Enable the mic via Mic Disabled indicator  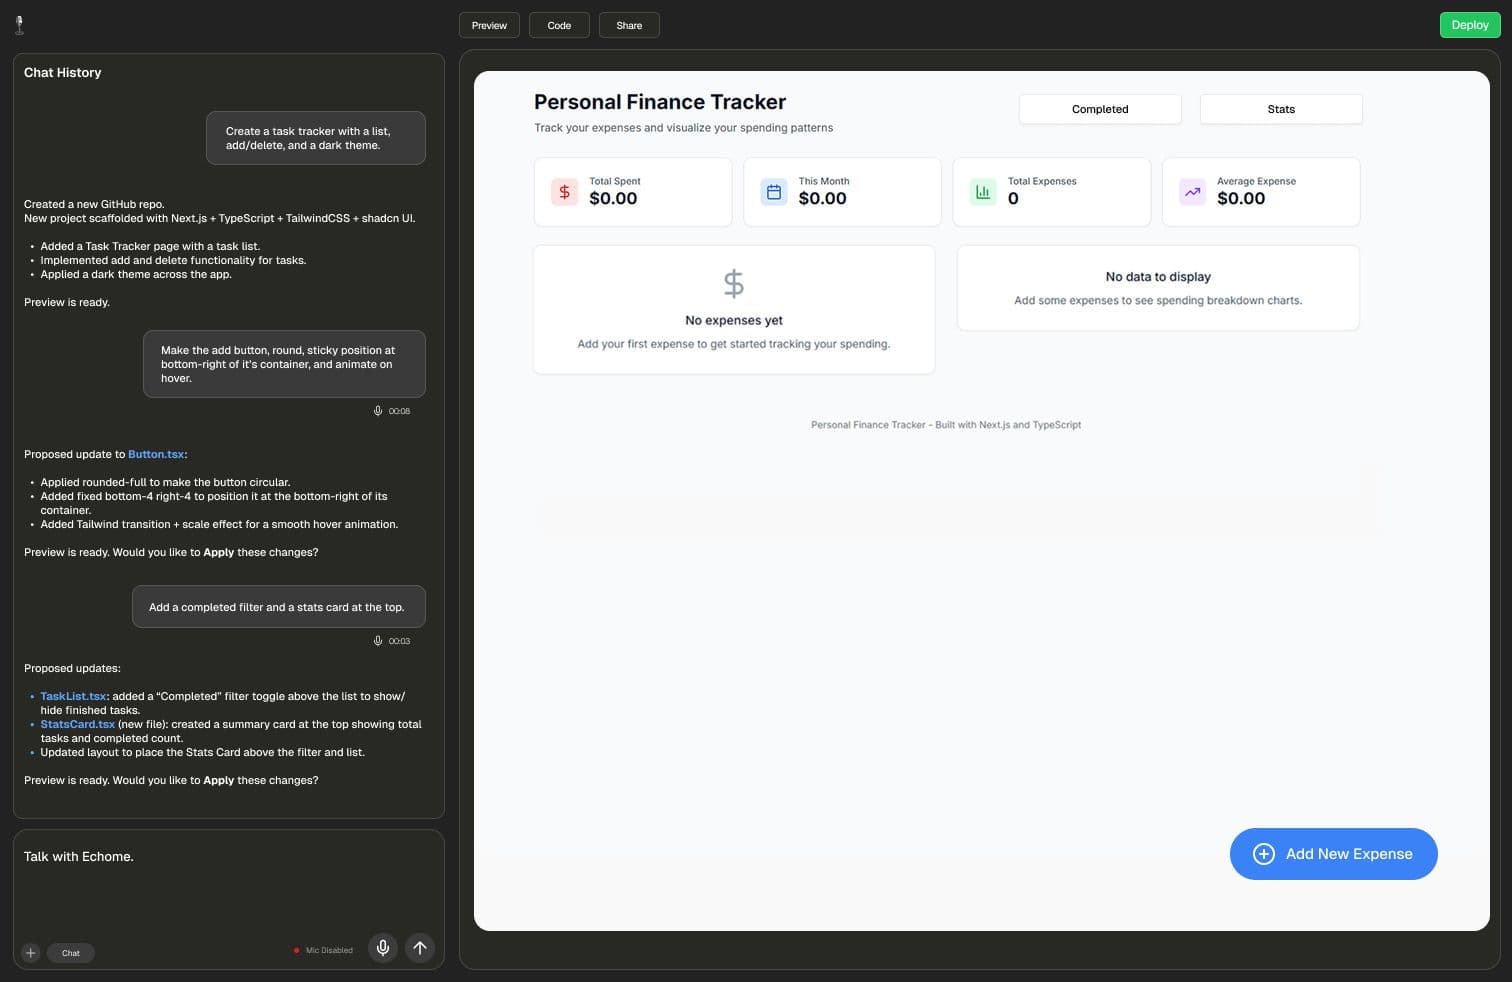pyautogui.click(x=324, y=950)
